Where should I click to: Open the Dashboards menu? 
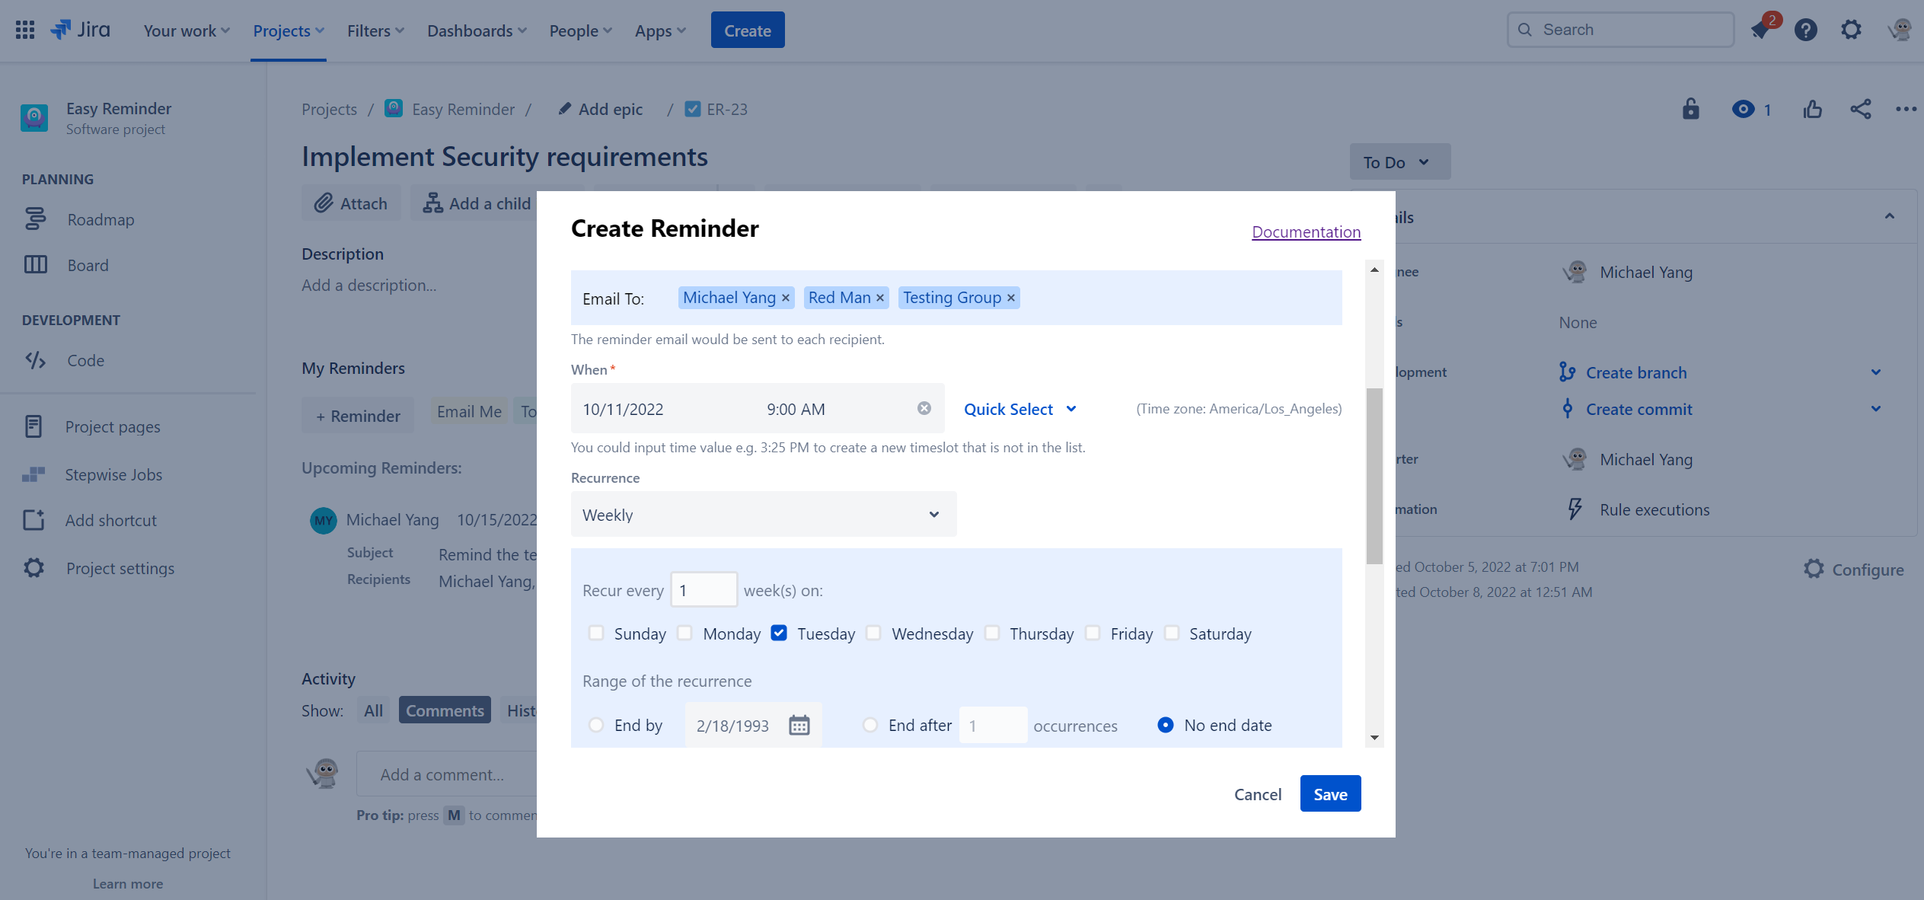pos(476,31)
